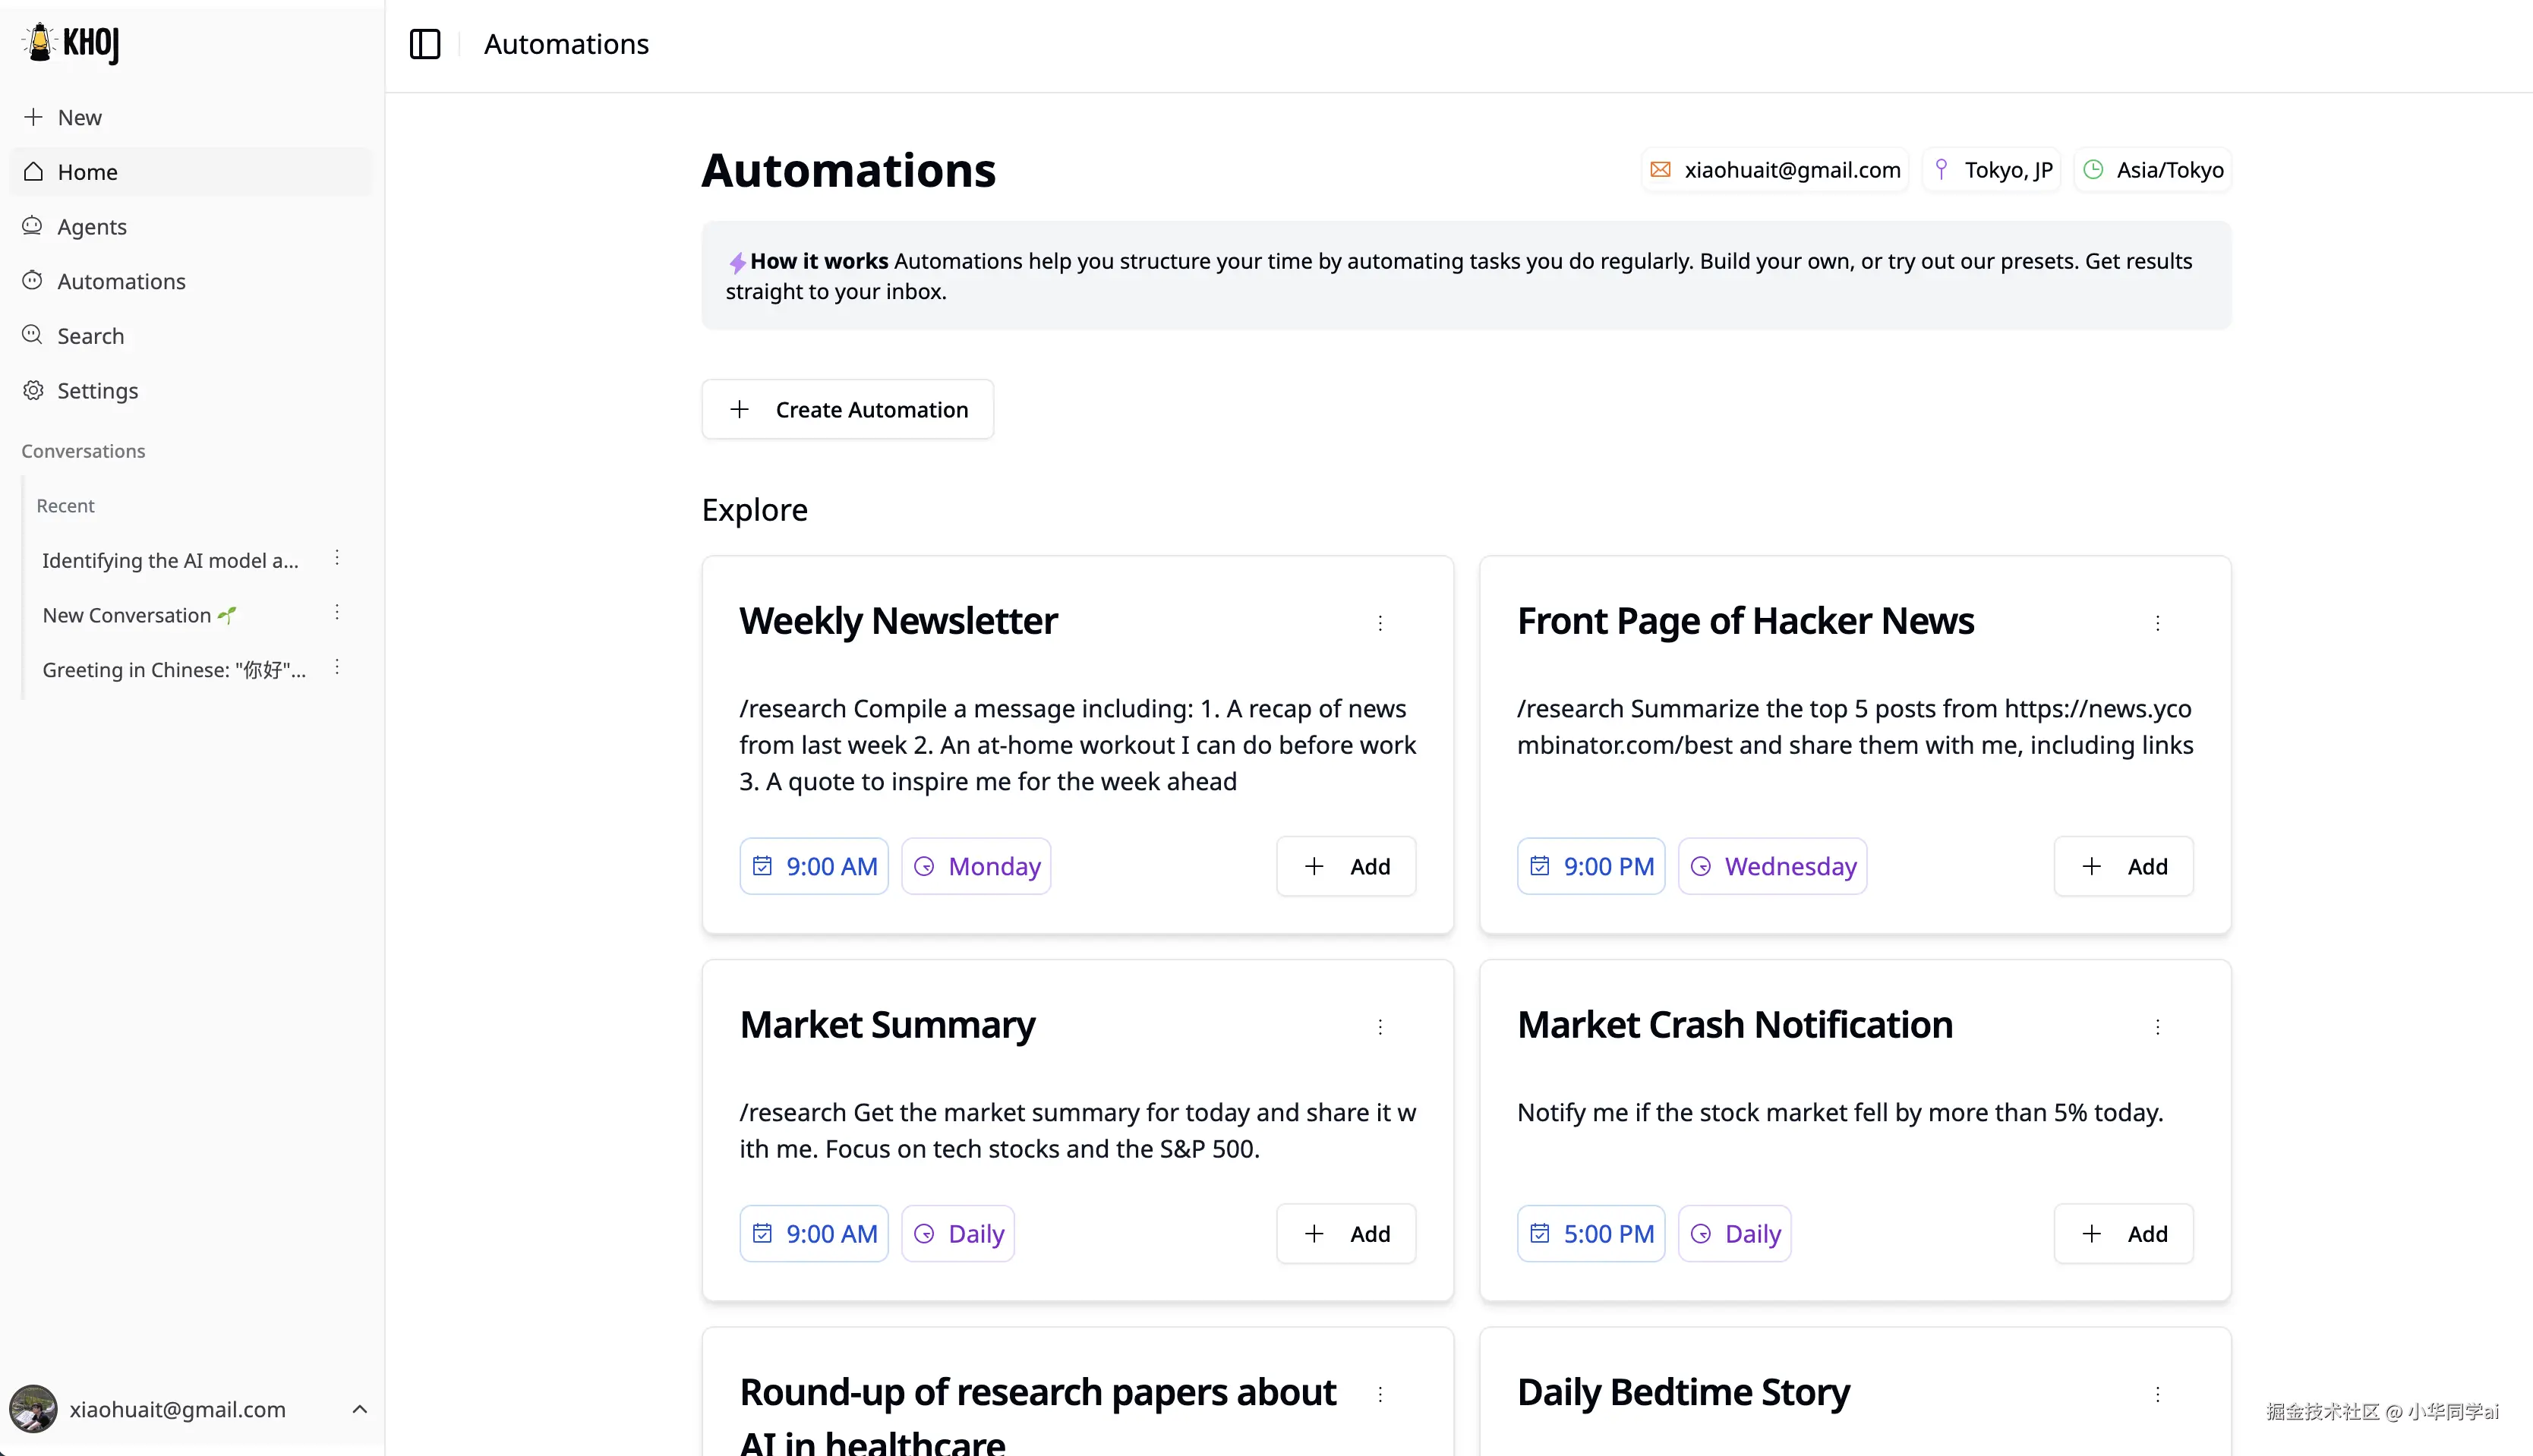Click the Asia/Tokyo timezone badge
This screenshot has height=1456, width=2533.
tap(2152, 170)
